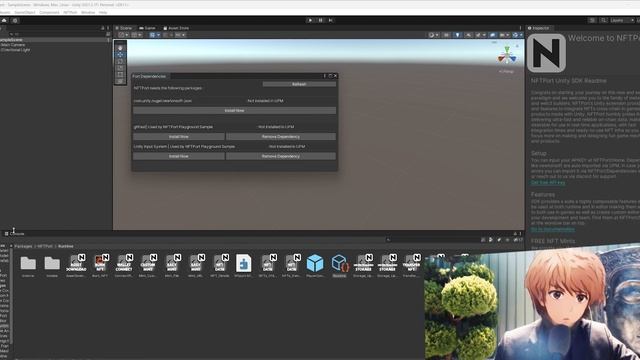Switch to the Asset Store tab
The image size is (640, 360).
[x=176, y=28]
